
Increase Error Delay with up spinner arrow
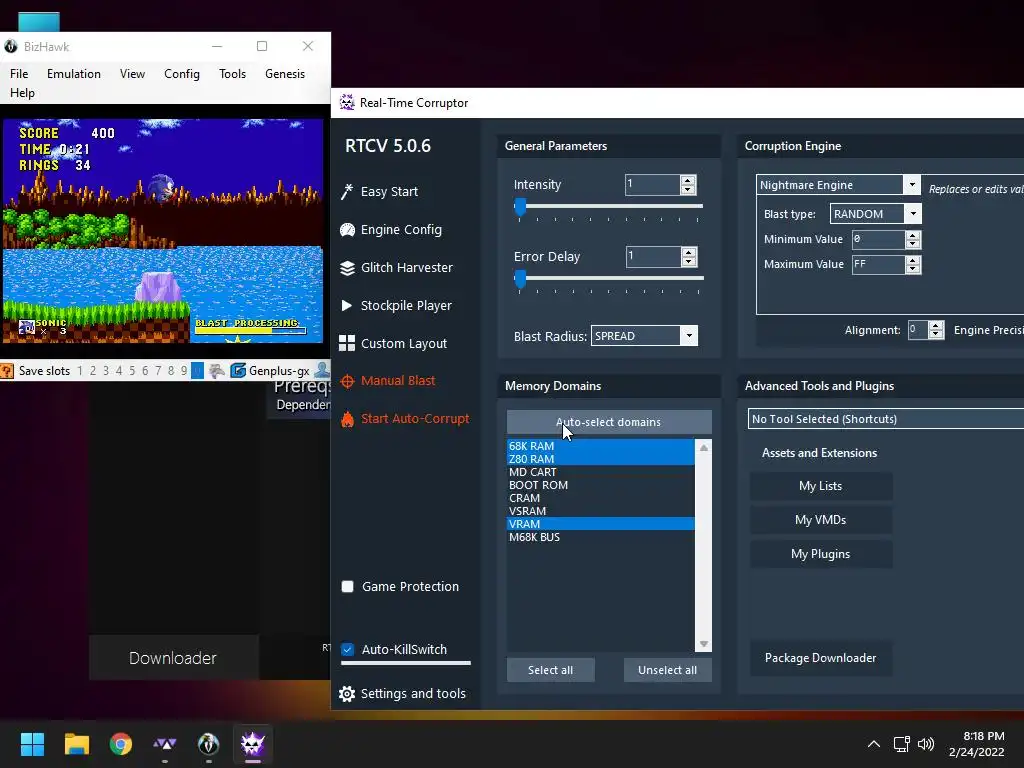tap(688, 252)
